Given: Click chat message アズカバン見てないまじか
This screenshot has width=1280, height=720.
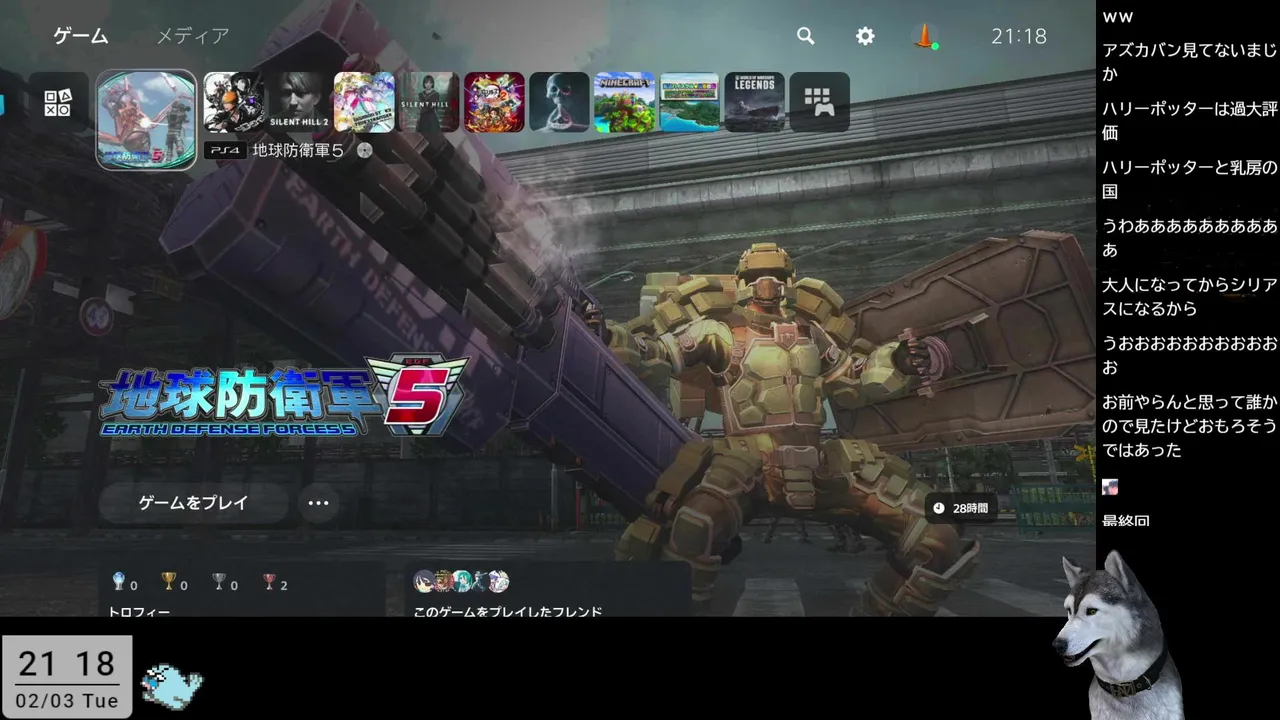Looking at the screenshot, I should [x=1190, y=62].
